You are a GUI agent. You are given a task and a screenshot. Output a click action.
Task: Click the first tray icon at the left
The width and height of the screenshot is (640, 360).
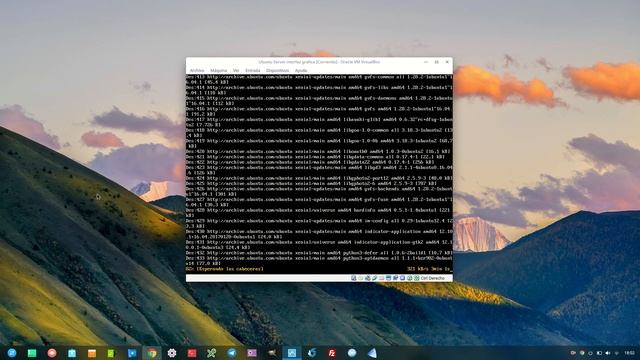point(573,353)
